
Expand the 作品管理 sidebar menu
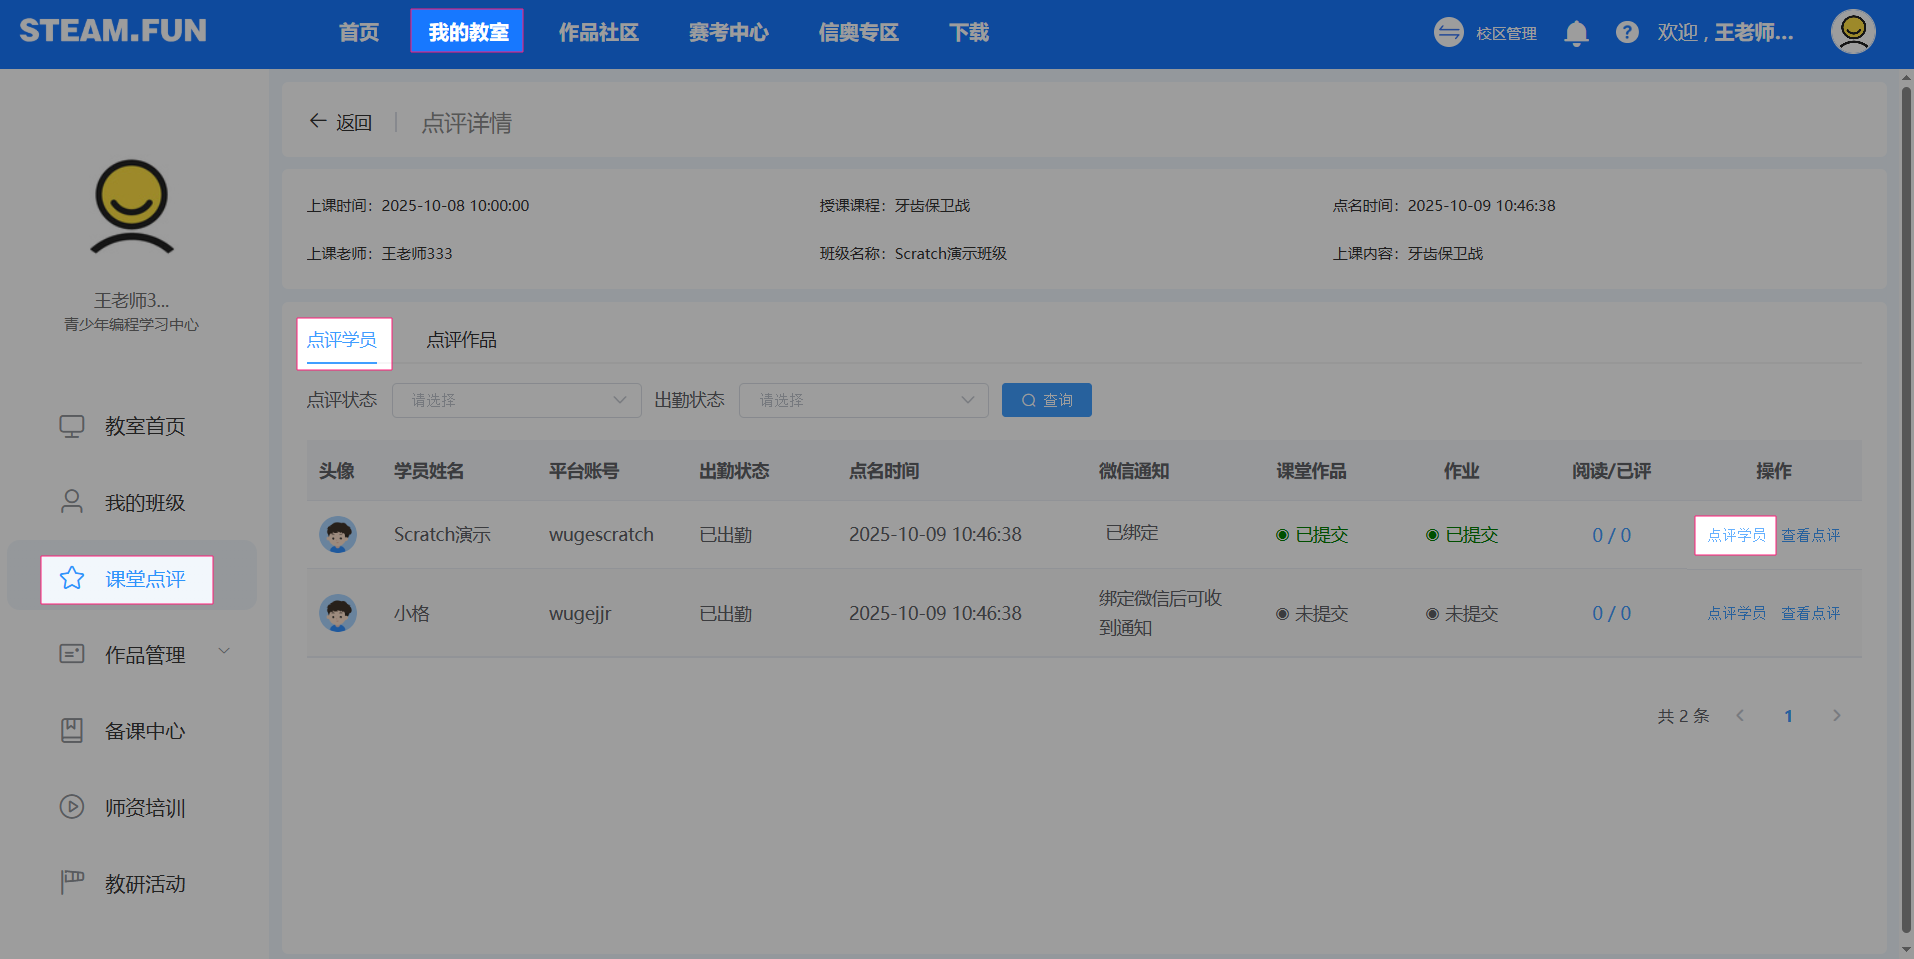pyautogui.click(x=144, y=655)
